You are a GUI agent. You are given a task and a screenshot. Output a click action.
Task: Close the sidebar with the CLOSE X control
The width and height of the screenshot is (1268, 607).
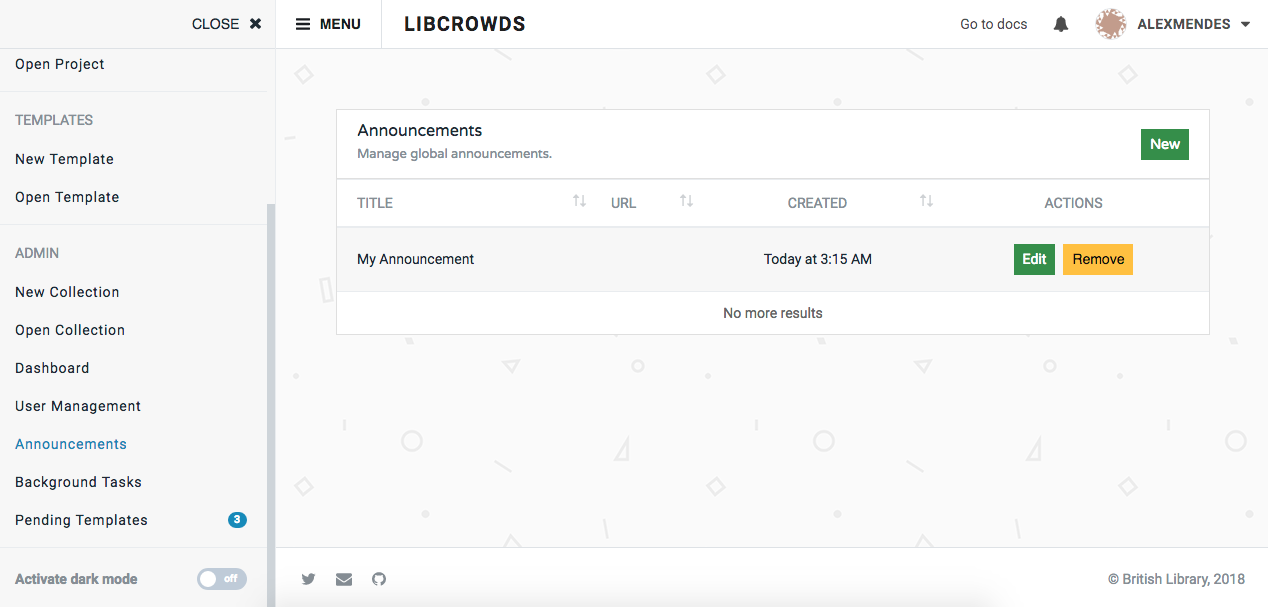[226, 23]
